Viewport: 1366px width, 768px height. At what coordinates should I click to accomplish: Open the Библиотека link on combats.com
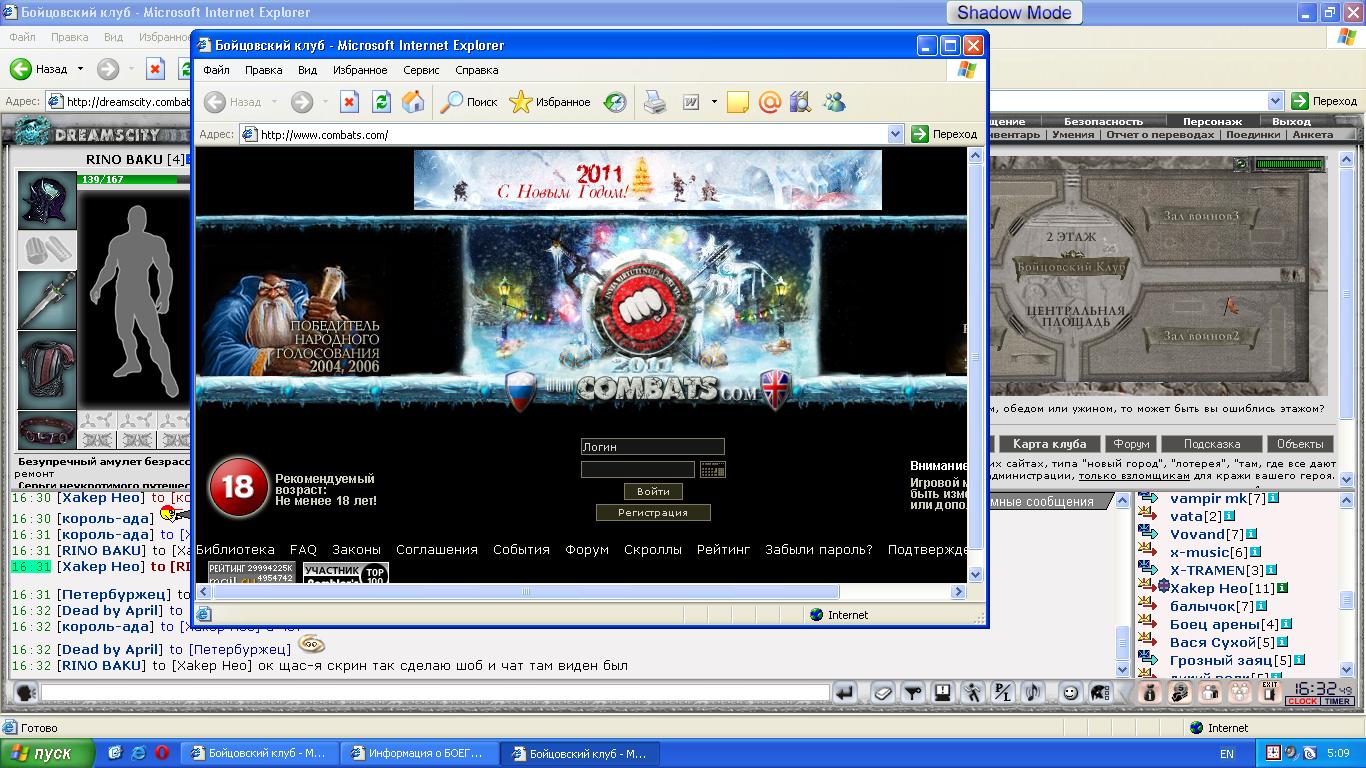pyautogui.click(x=235, y=549)
